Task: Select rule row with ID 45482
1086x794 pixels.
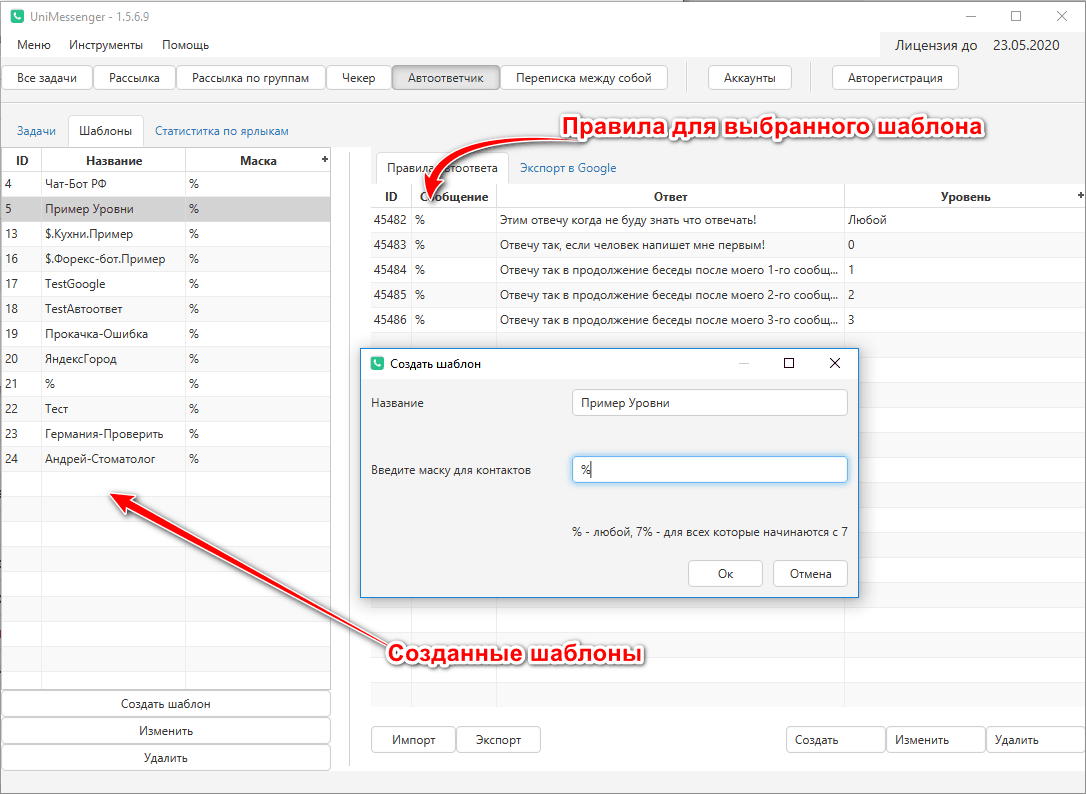Action: click(728, 220)
